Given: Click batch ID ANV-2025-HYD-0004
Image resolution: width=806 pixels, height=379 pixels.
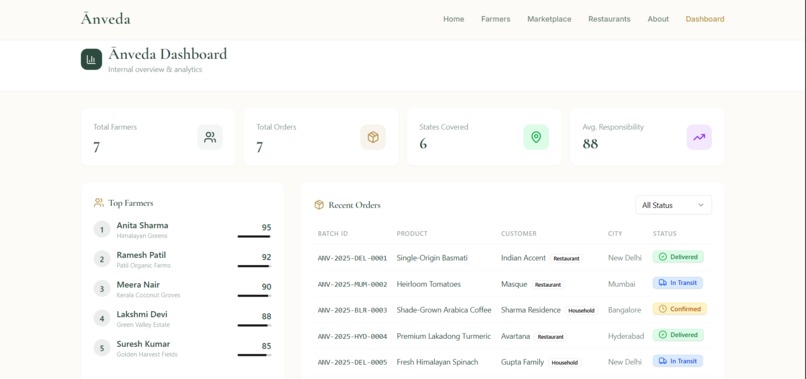Looking at the screenshot, I should pos(352,336).
